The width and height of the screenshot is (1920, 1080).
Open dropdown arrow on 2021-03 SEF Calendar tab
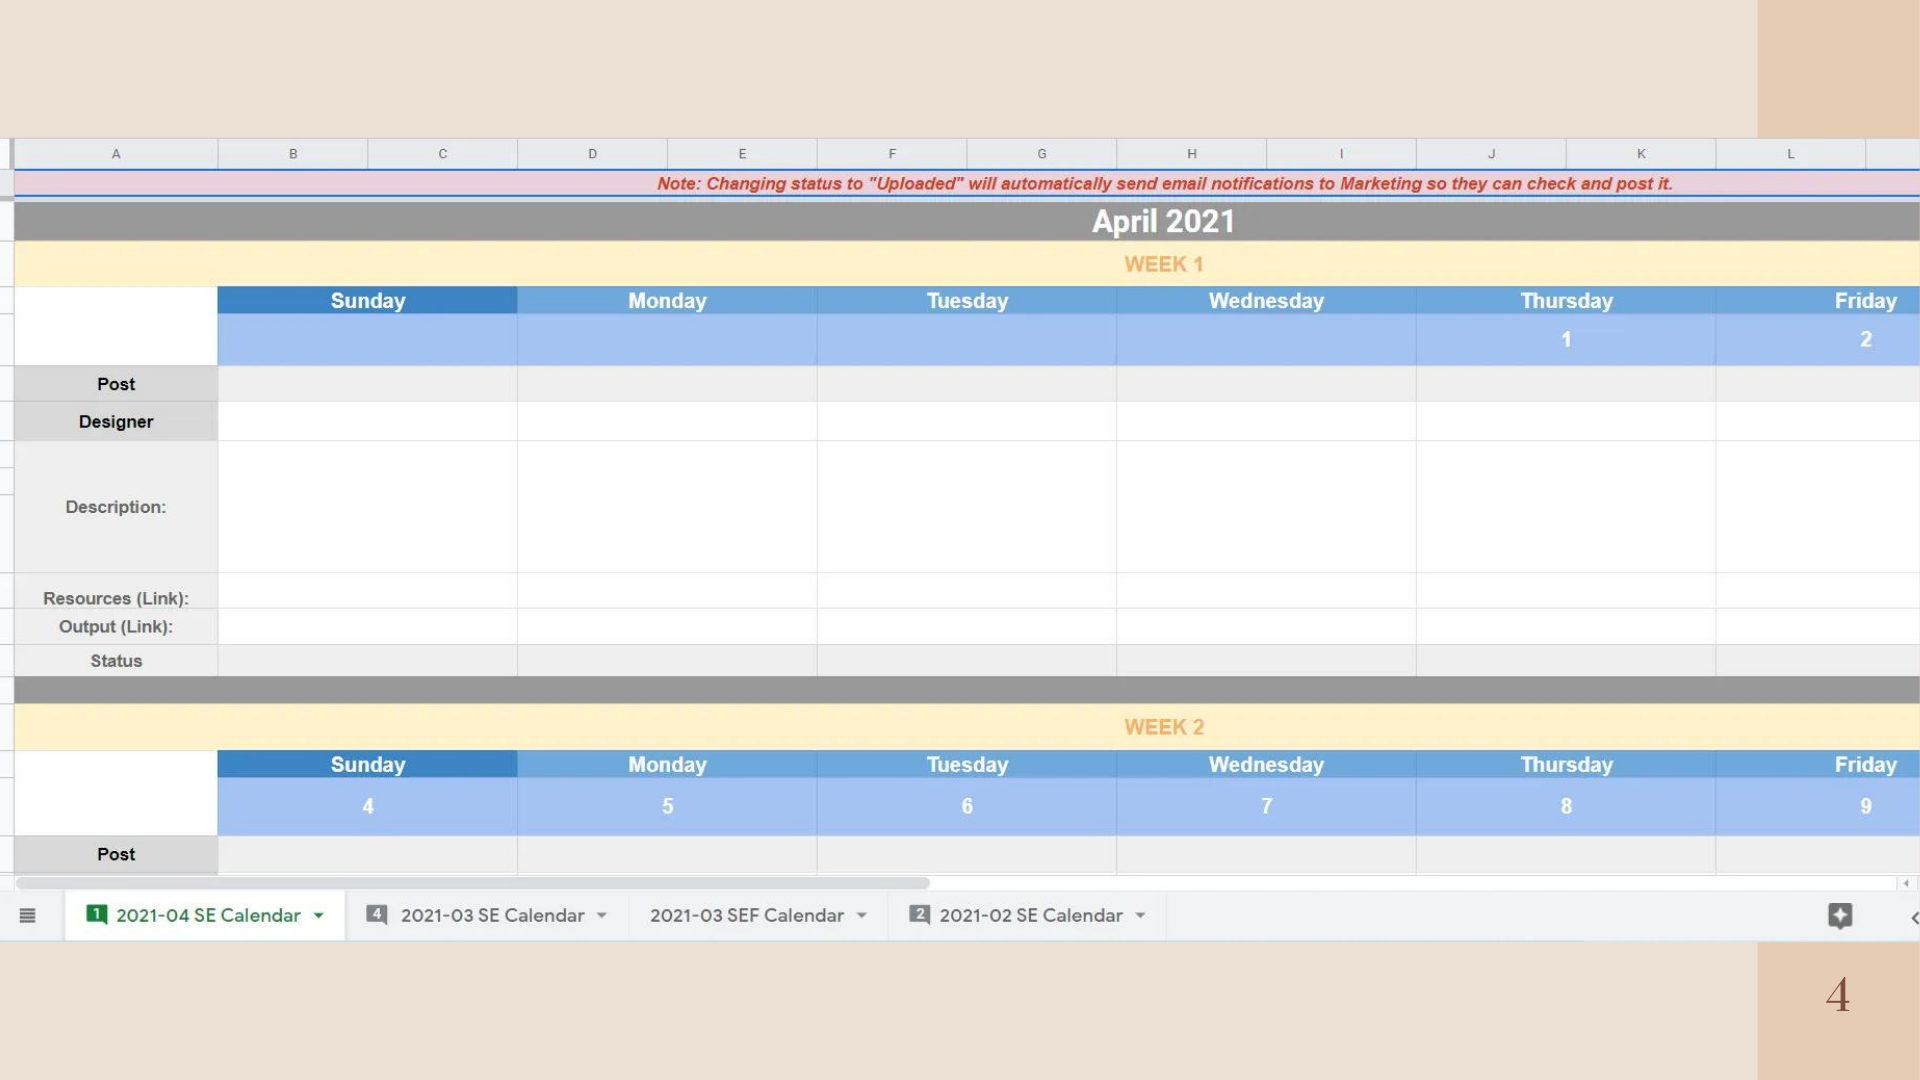862,916
